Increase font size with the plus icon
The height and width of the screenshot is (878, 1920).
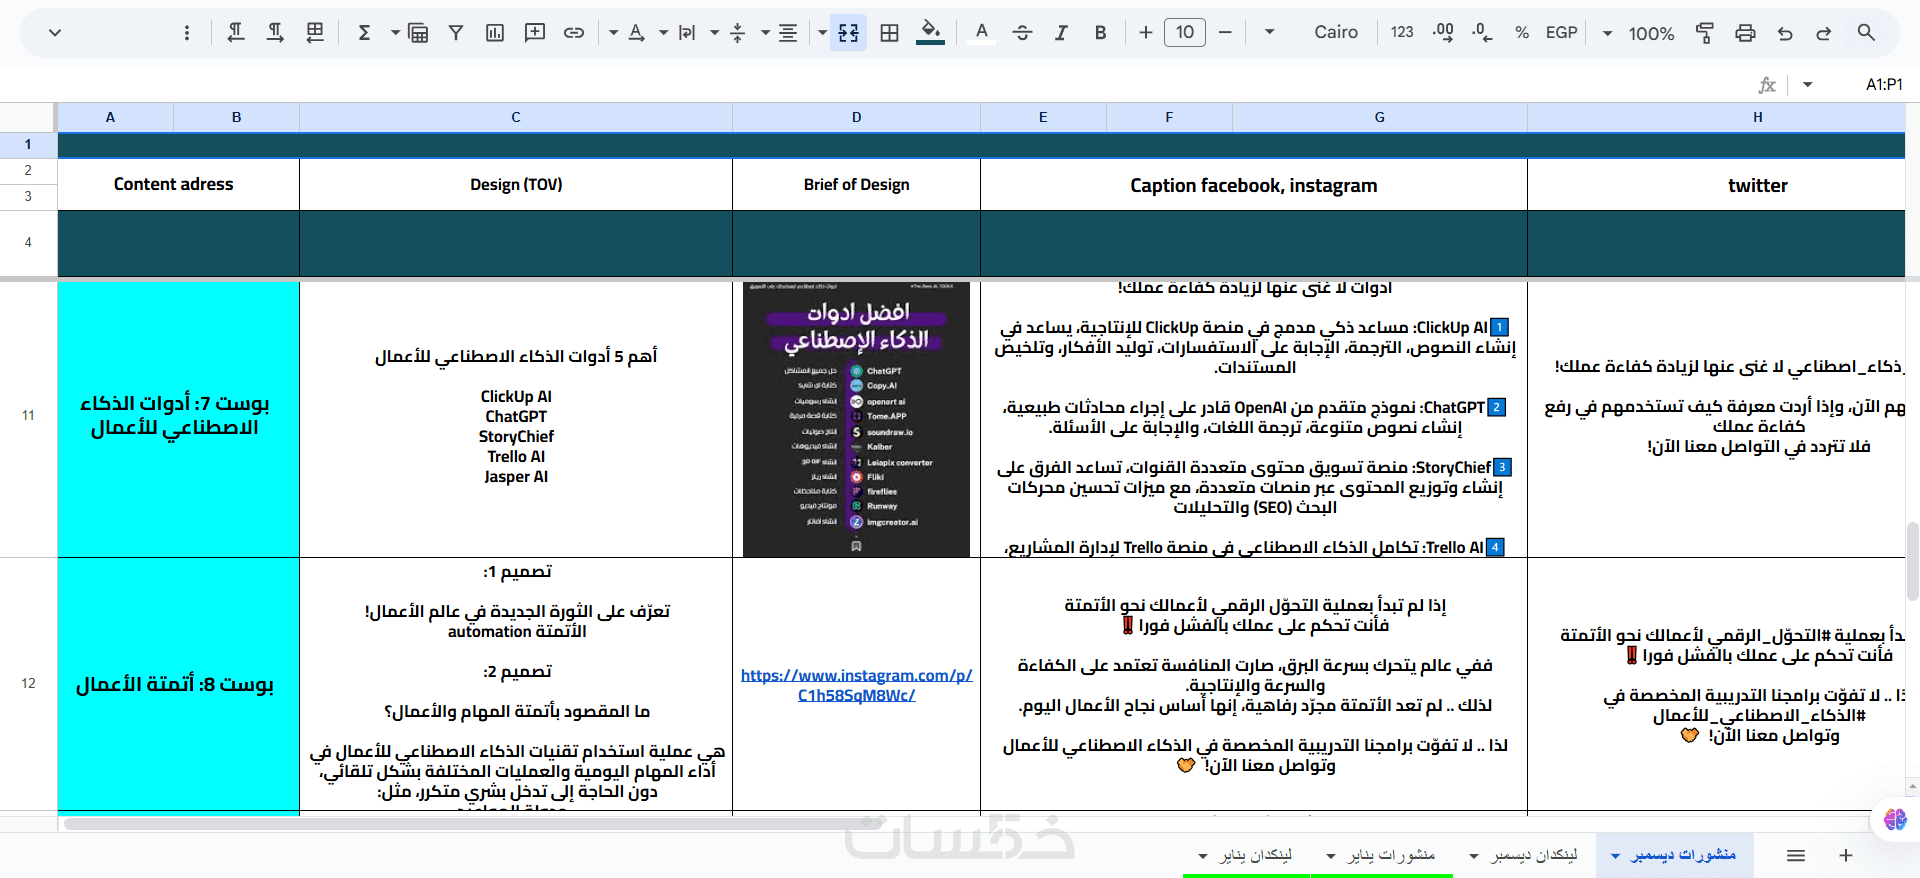1146,33
